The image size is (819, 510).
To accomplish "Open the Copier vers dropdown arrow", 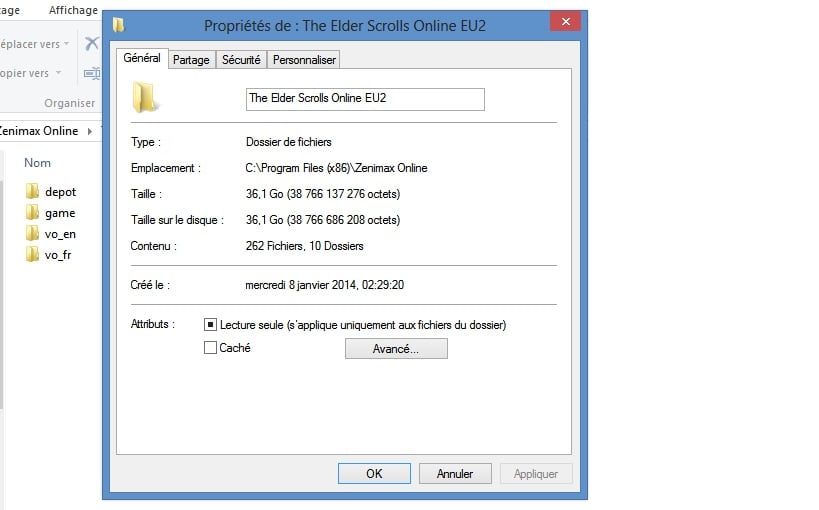I will click(x=58, y=73).
